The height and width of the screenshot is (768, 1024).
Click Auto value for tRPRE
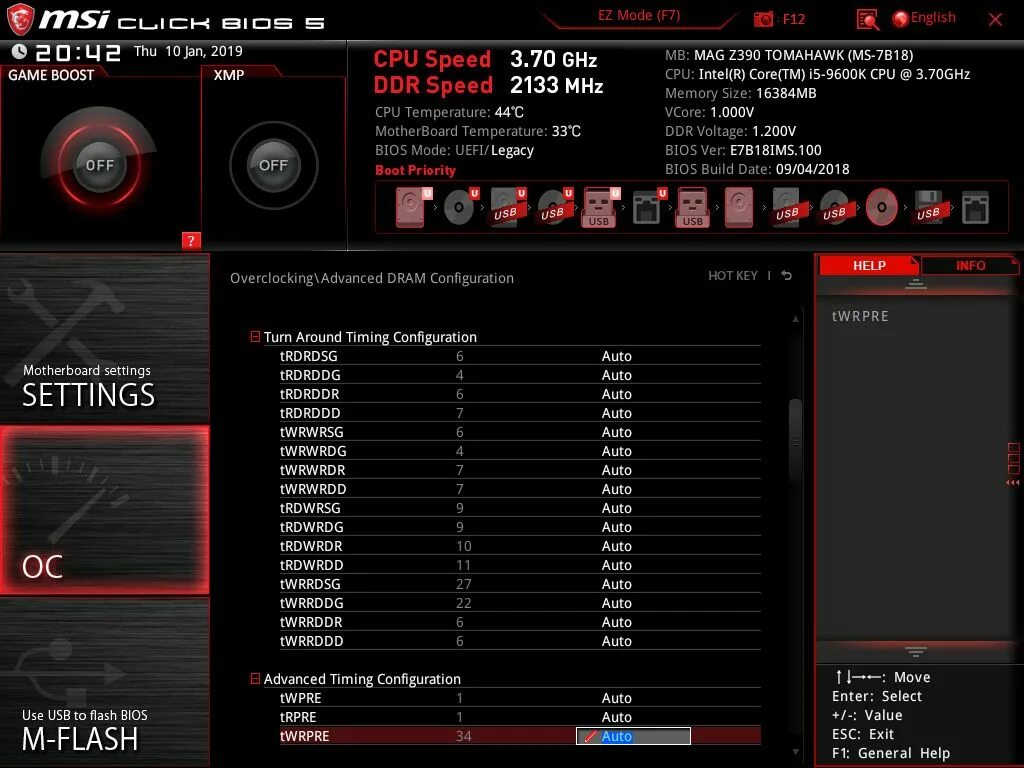pyautogui.click(x=616, y=717)
